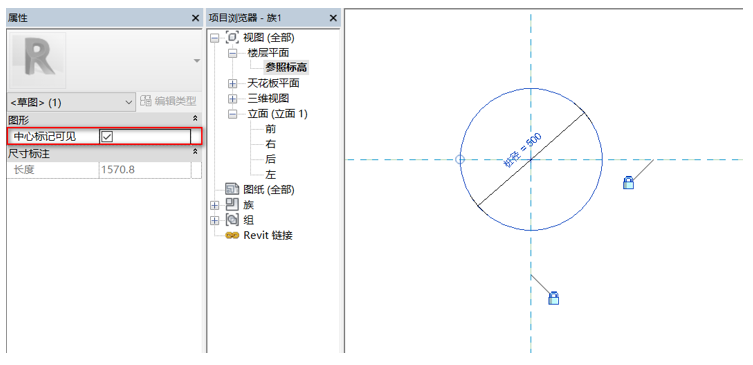Expand the 组 groups node
The width and height of the screenshot is (753, 365).
[215, 221]
